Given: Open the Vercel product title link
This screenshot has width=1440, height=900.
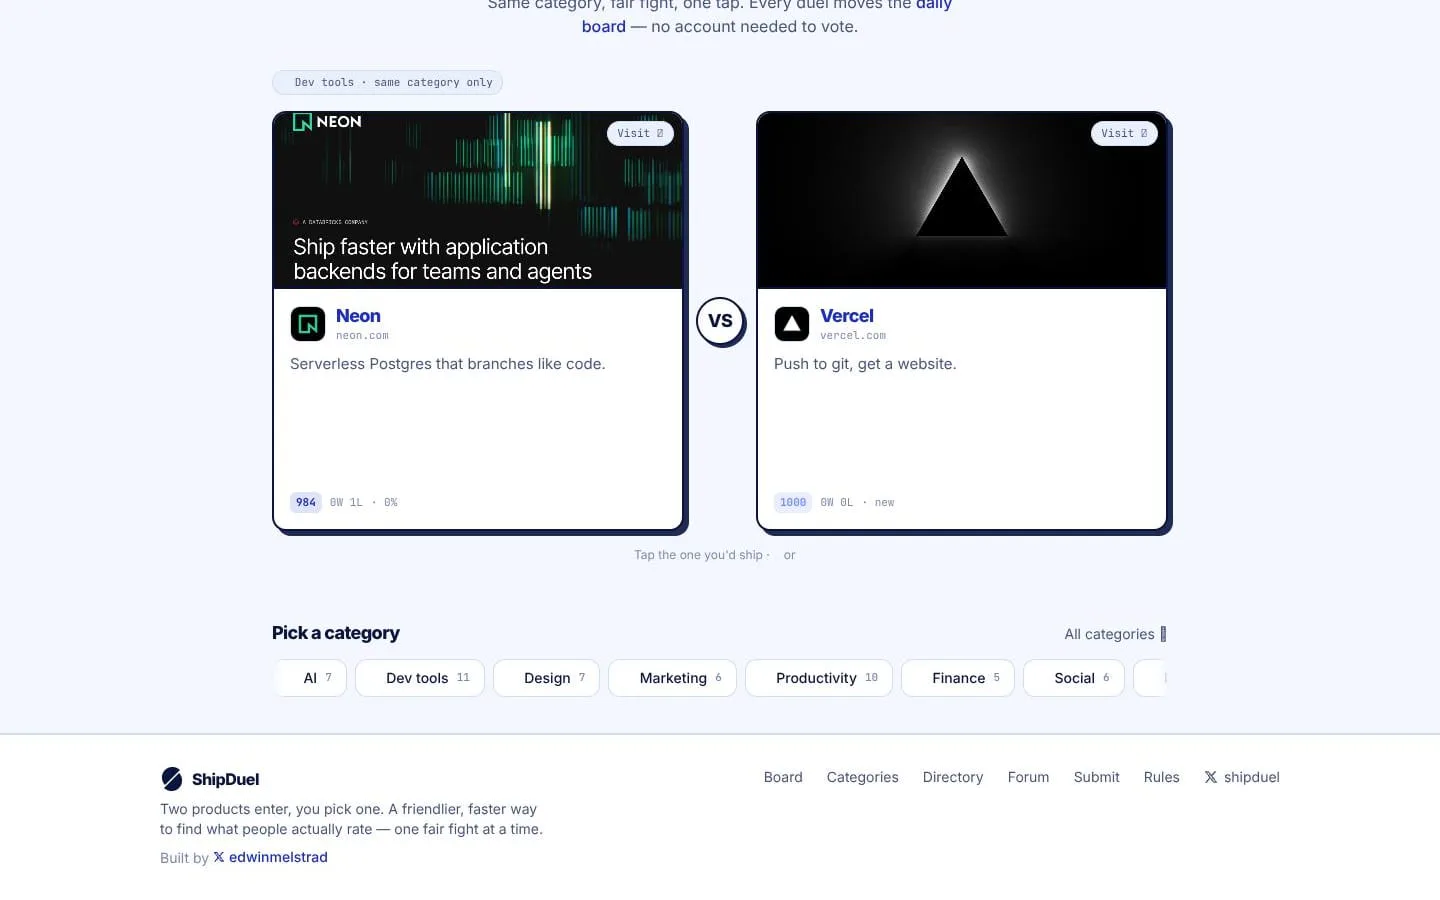Looking at the screenshot, I should pos(847,316).
